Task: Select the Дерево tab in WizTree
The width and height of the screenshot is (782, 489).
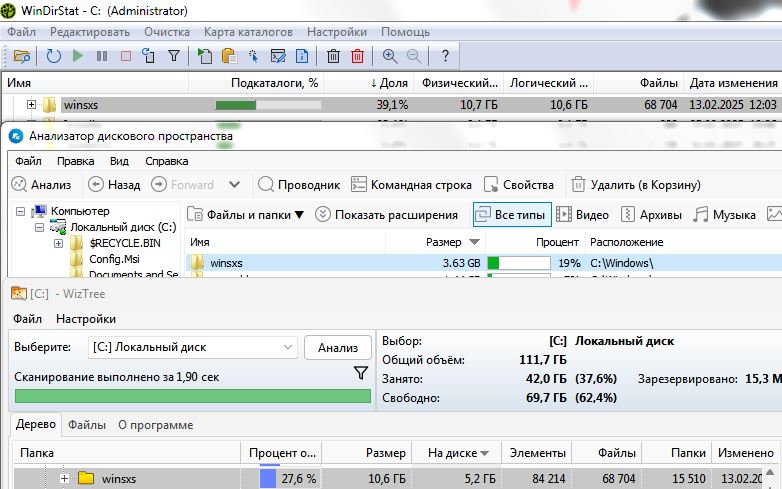Action: coord(35,424)
